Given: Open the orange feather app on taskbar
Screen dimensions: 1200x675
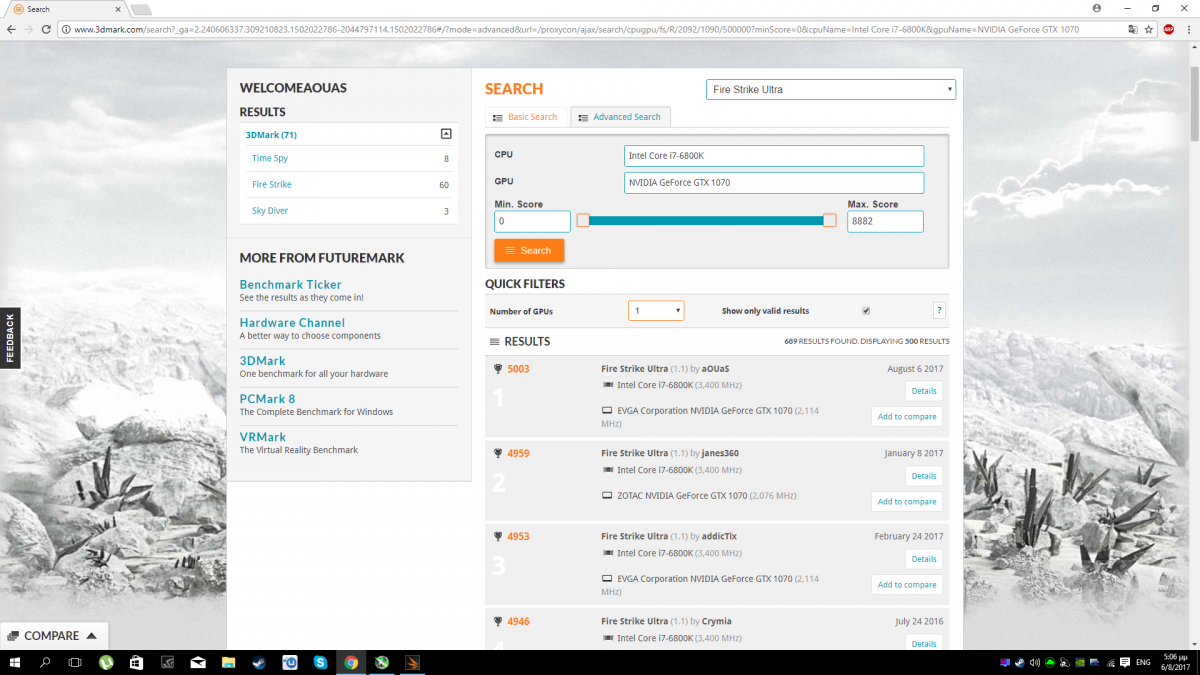Looking at the screenshot, I should [x=412, y=662].
